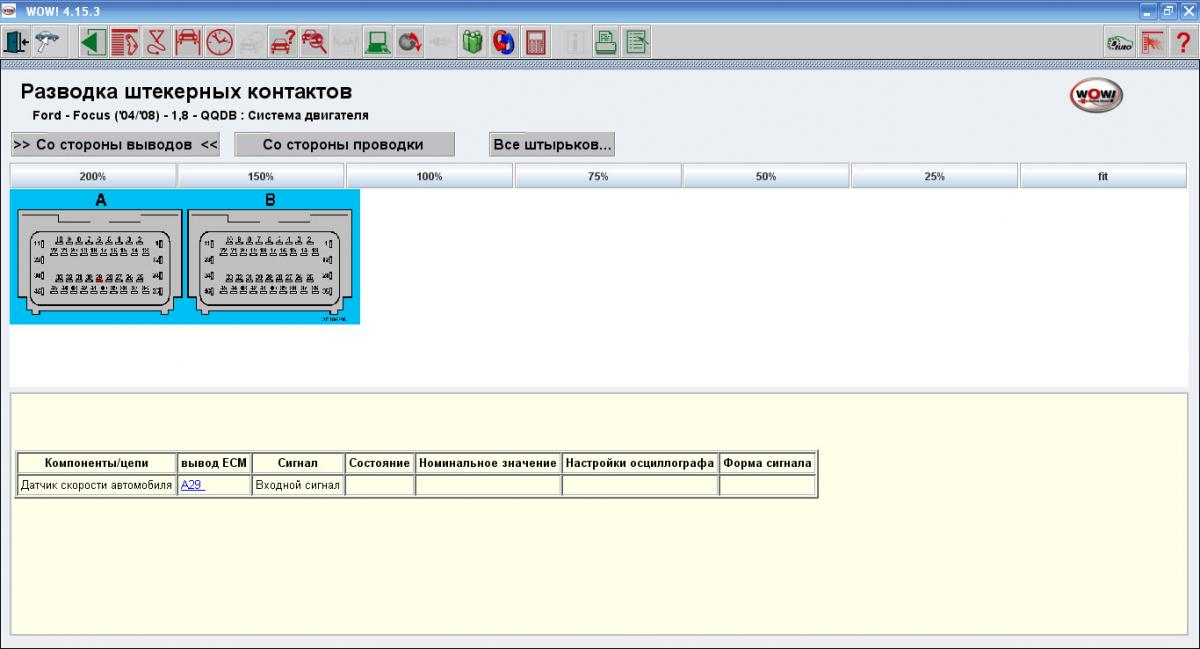
Task: Open car with magnifier search icon
Action: pyautogui.click(x=314, y=42)
